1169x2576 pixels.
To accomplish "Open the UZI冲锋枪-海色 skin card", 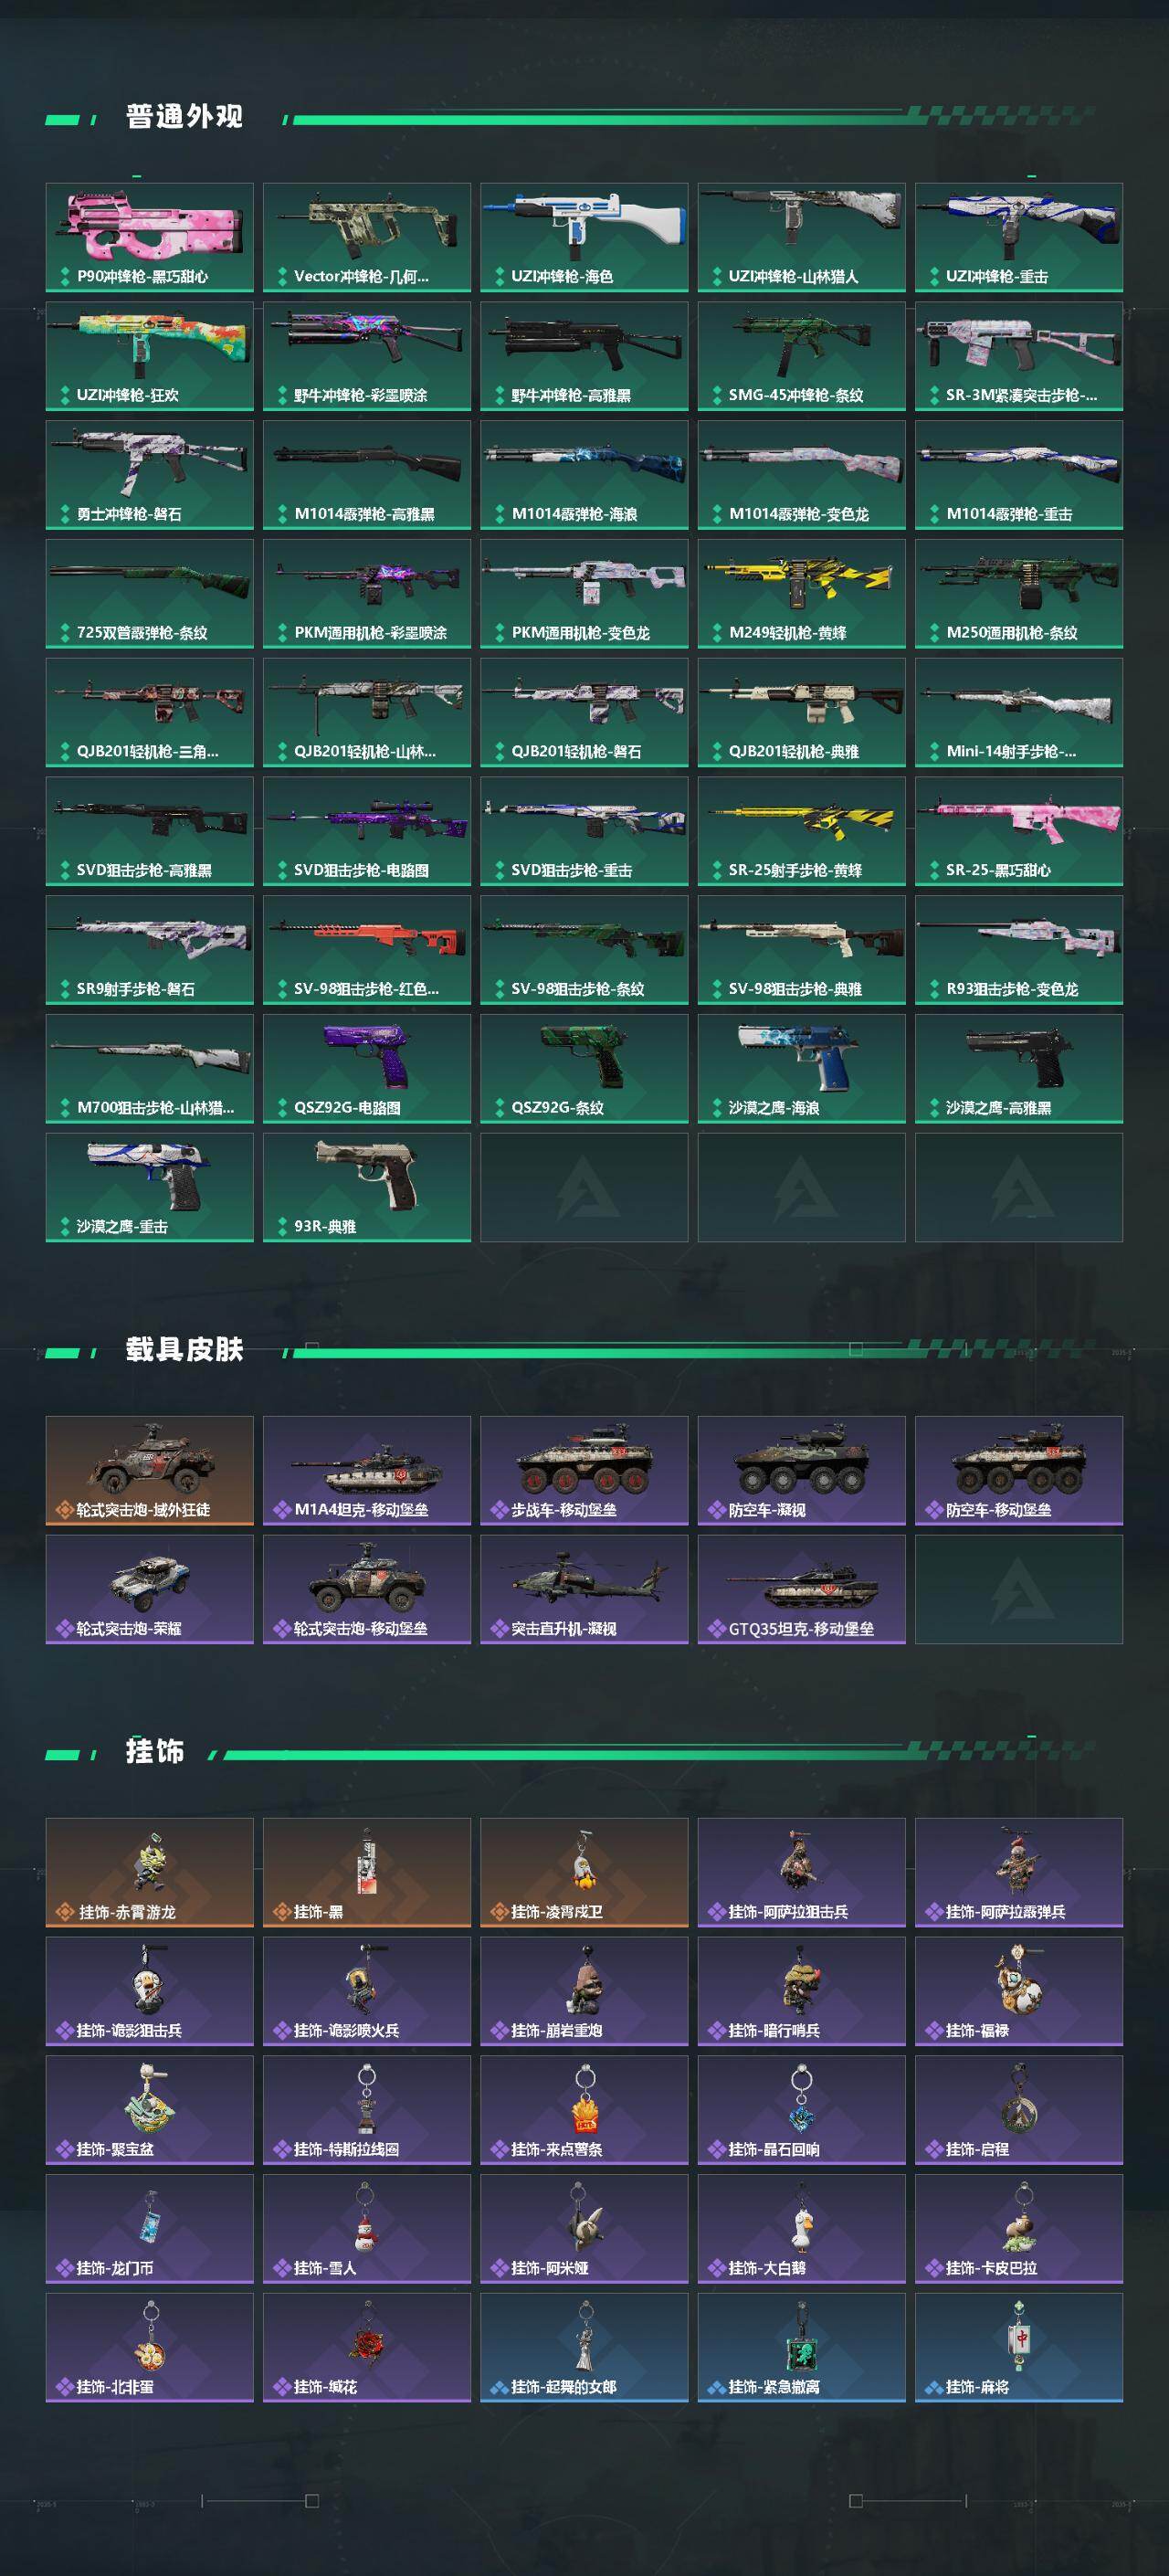I will (584, 237).
